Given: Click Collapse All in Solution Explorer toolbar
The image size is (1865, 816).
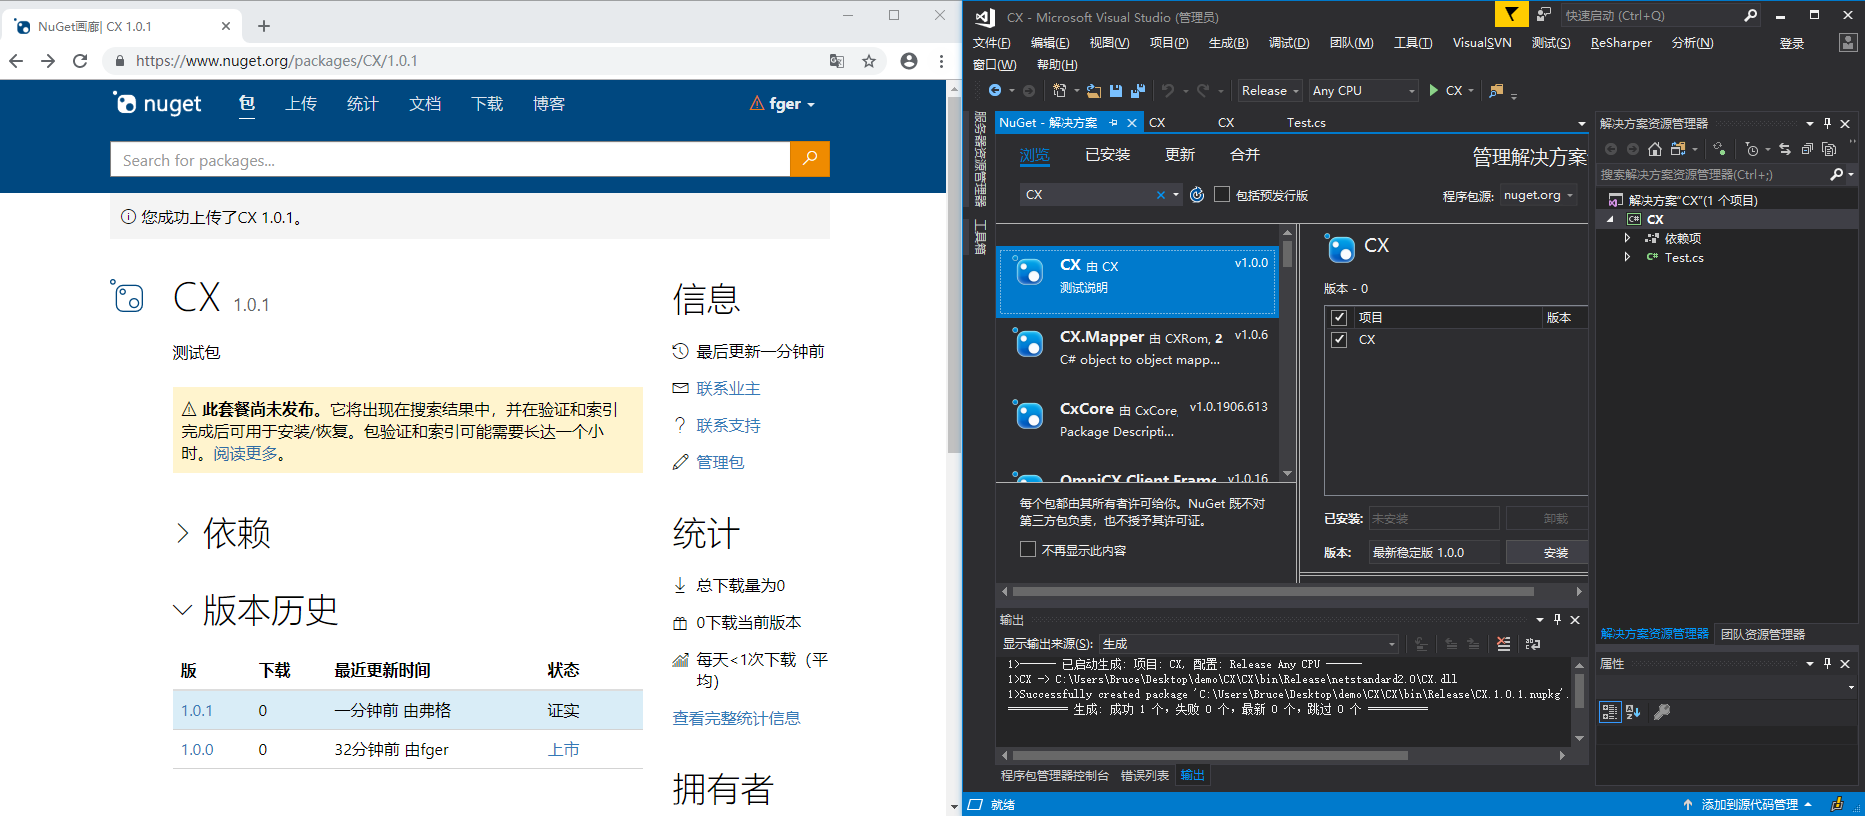Looking at the screenshot, I should coord(1807,149).
